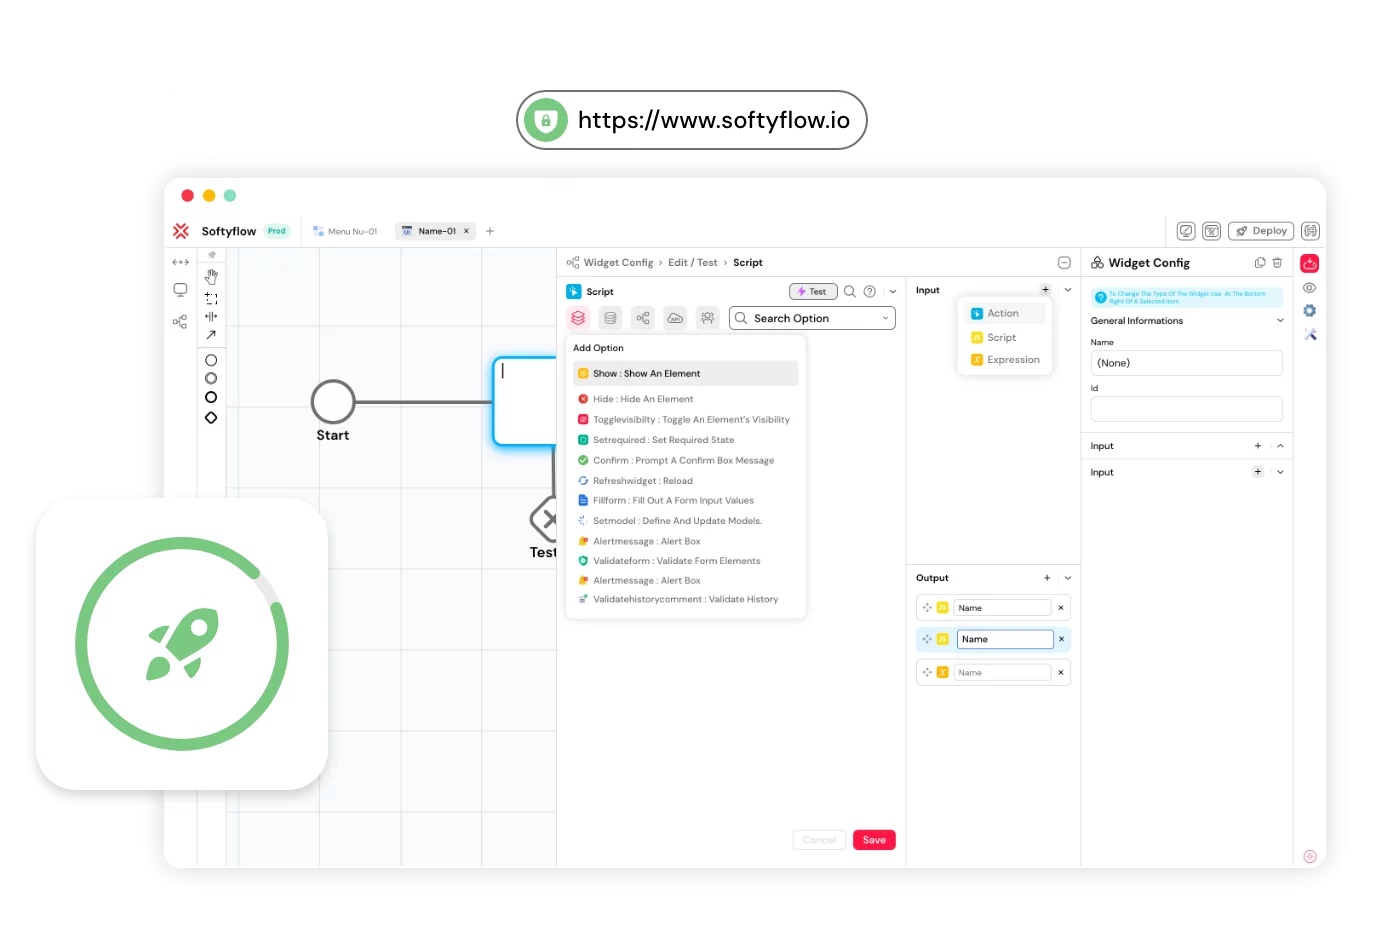Screen dimensions: 1384x944
Task: Switch to the Menu Nu-01 tab
Action: (x=345, y=231)
